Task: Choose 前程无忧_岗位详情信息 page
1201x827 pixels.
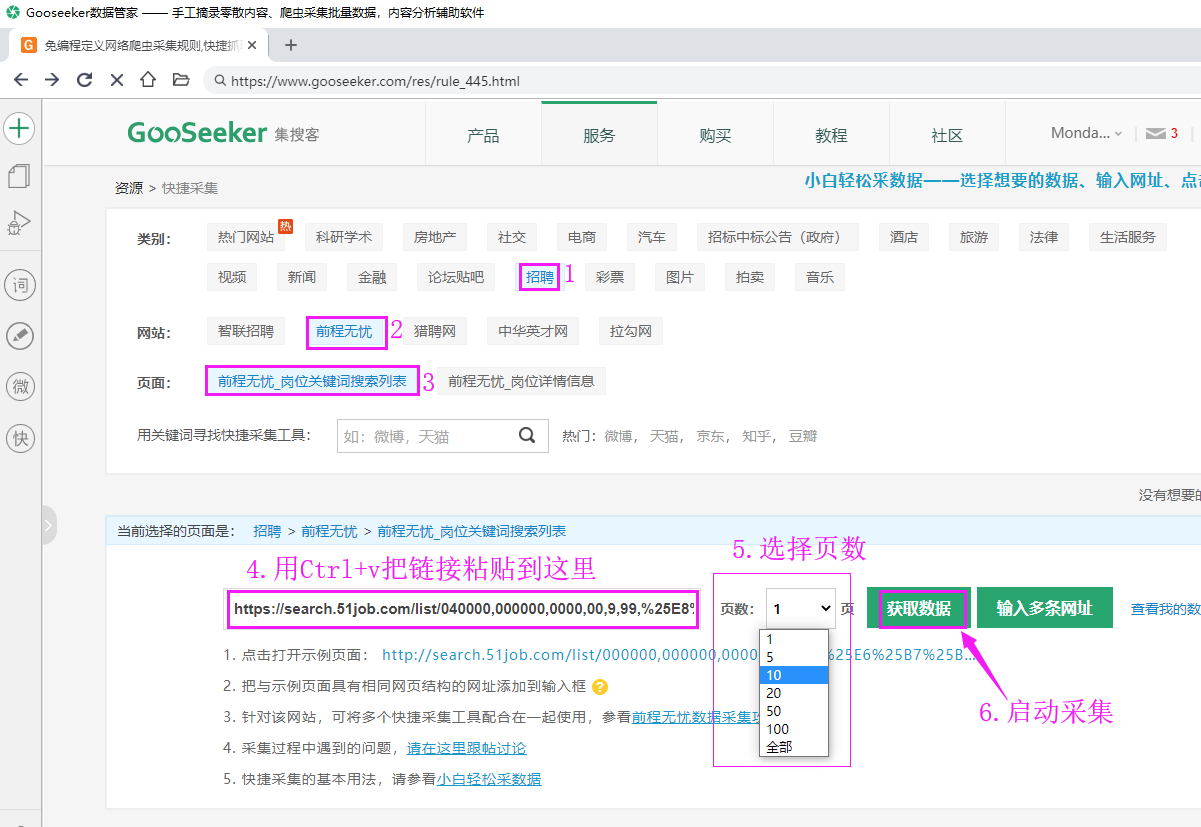Action: pos(521,381)
